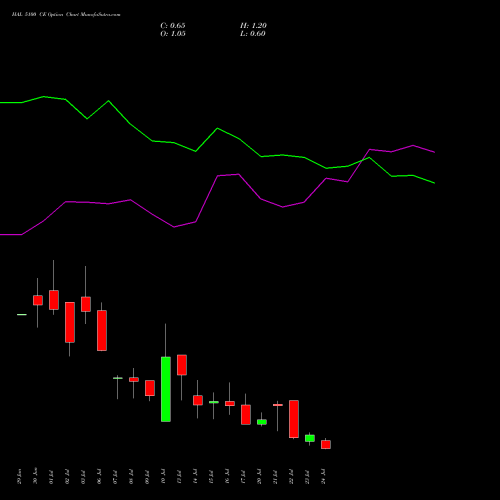Select the 23 Jul date label

(307, 477)
